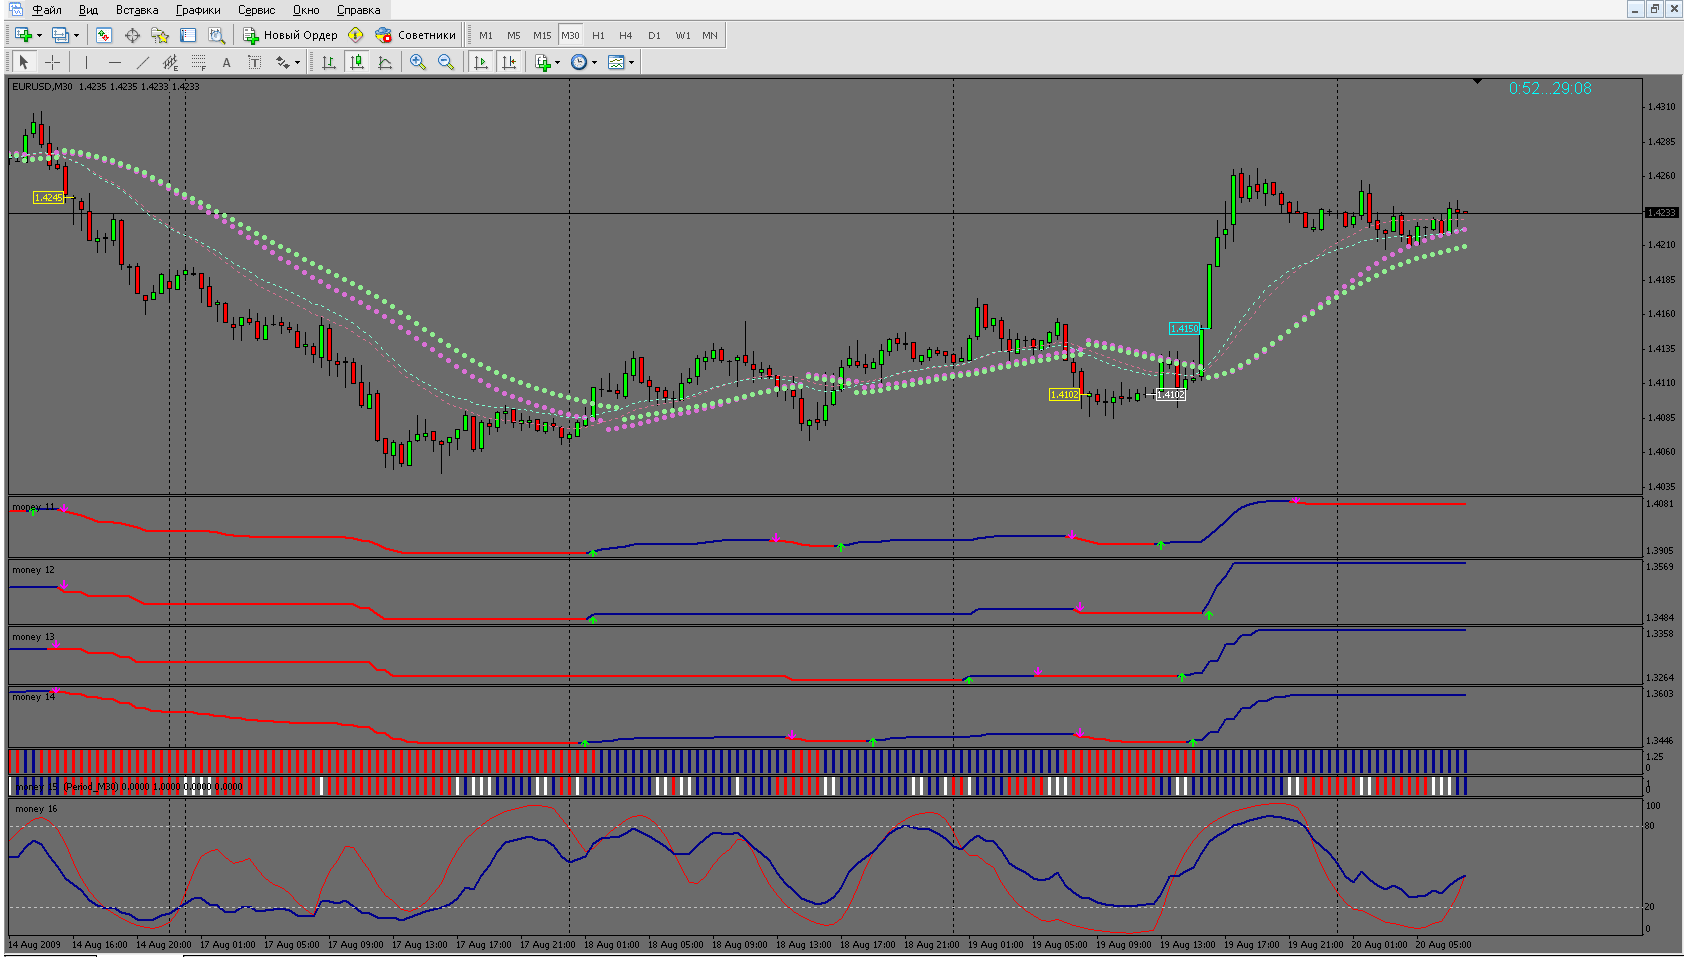Open the Market Watch window icon

pyautogui.click(x=104, y=35)
